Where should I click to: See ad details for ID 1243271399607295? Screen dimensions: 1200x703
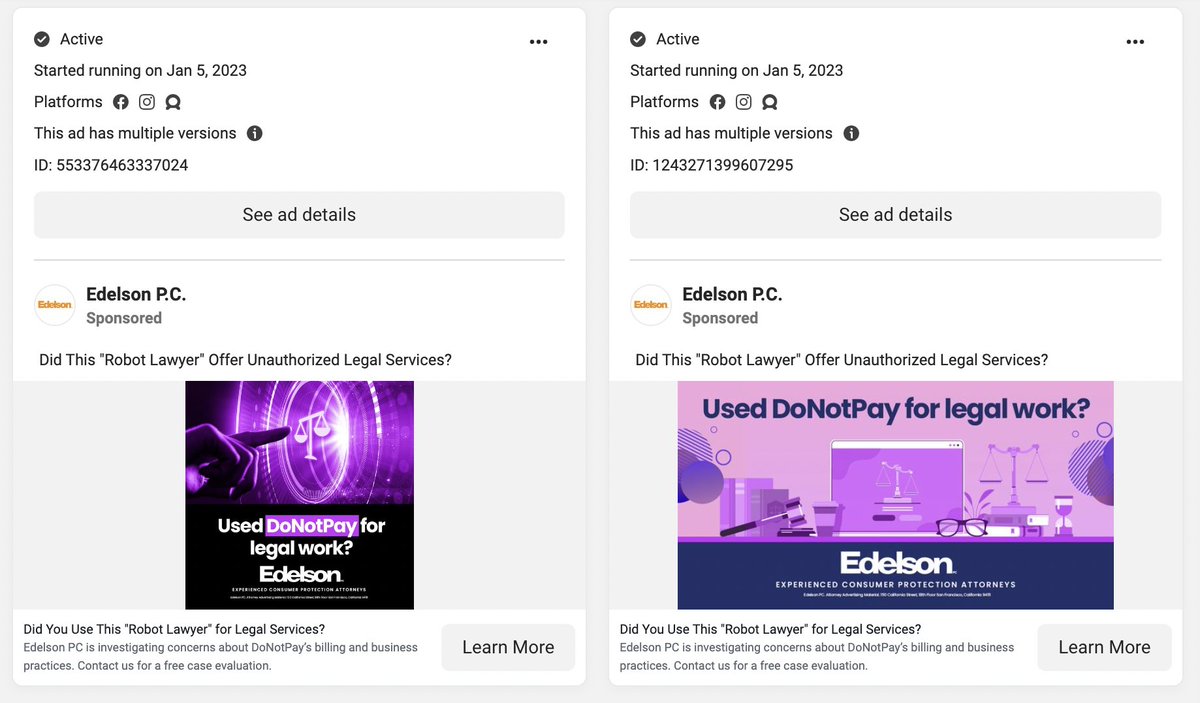tap(895, 215)
